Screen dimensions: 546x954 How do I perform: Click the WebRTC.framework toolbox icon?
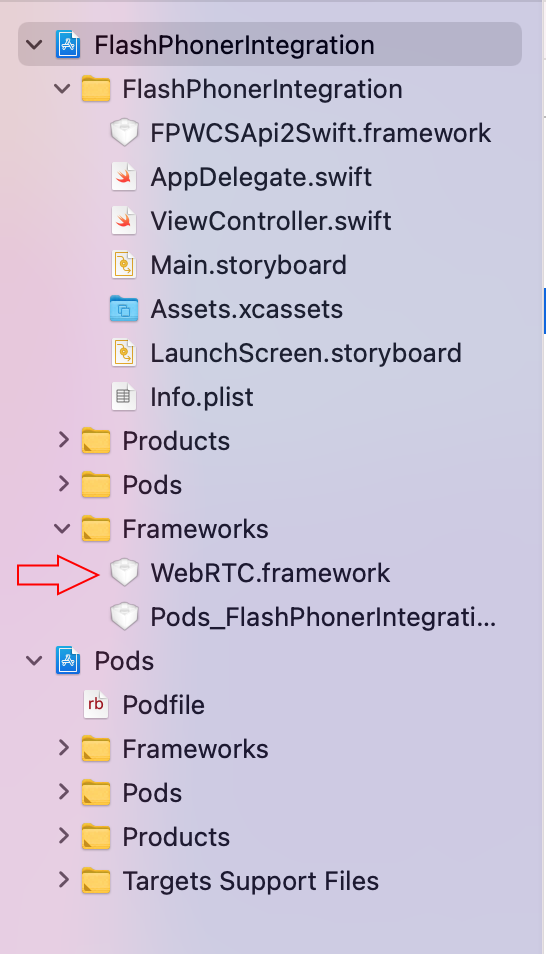click(124, 573)
